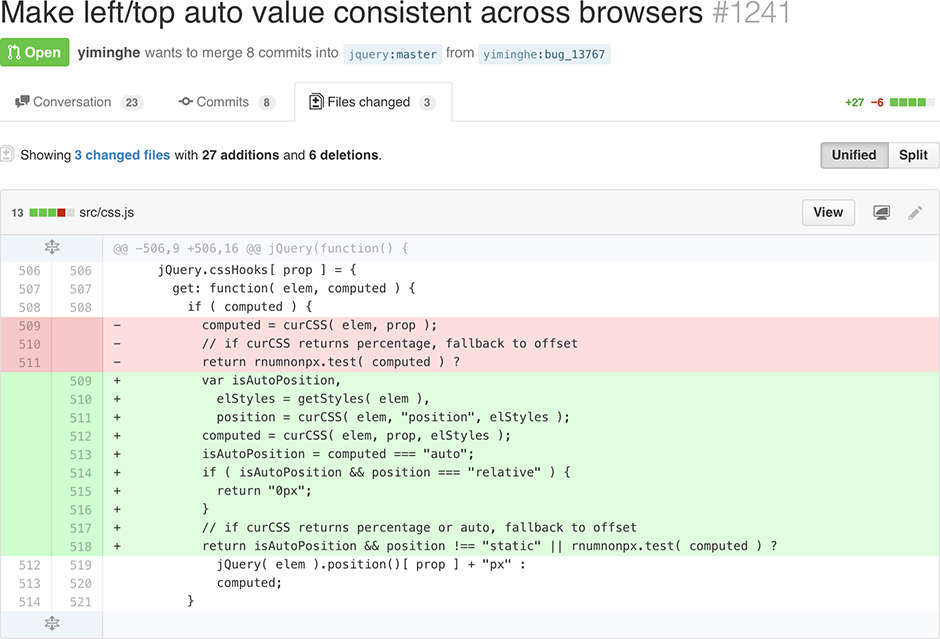
Task: Click the Open pull request status badge
Action: pyautogui.click(x=35, y=52)
